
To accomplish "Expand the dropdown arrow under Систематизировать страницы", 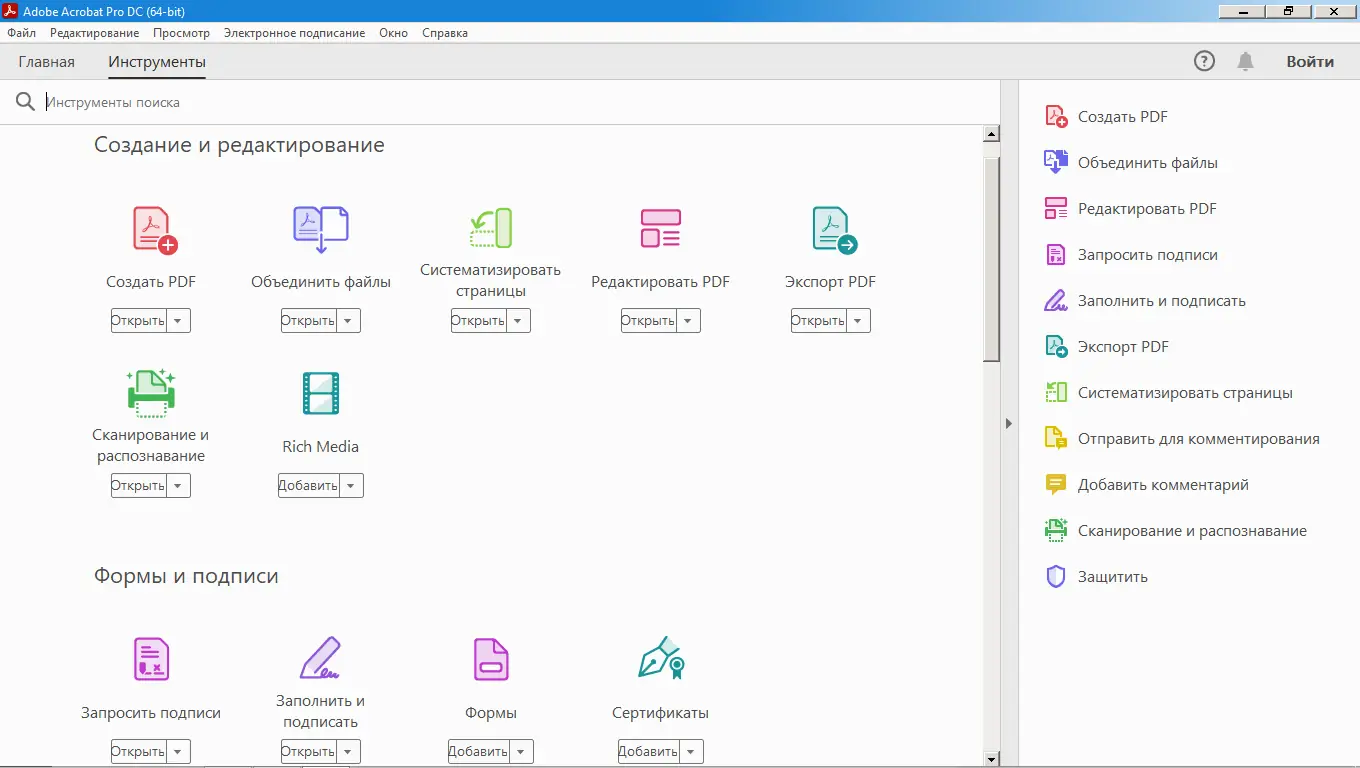I will click(x=518, y=321).
